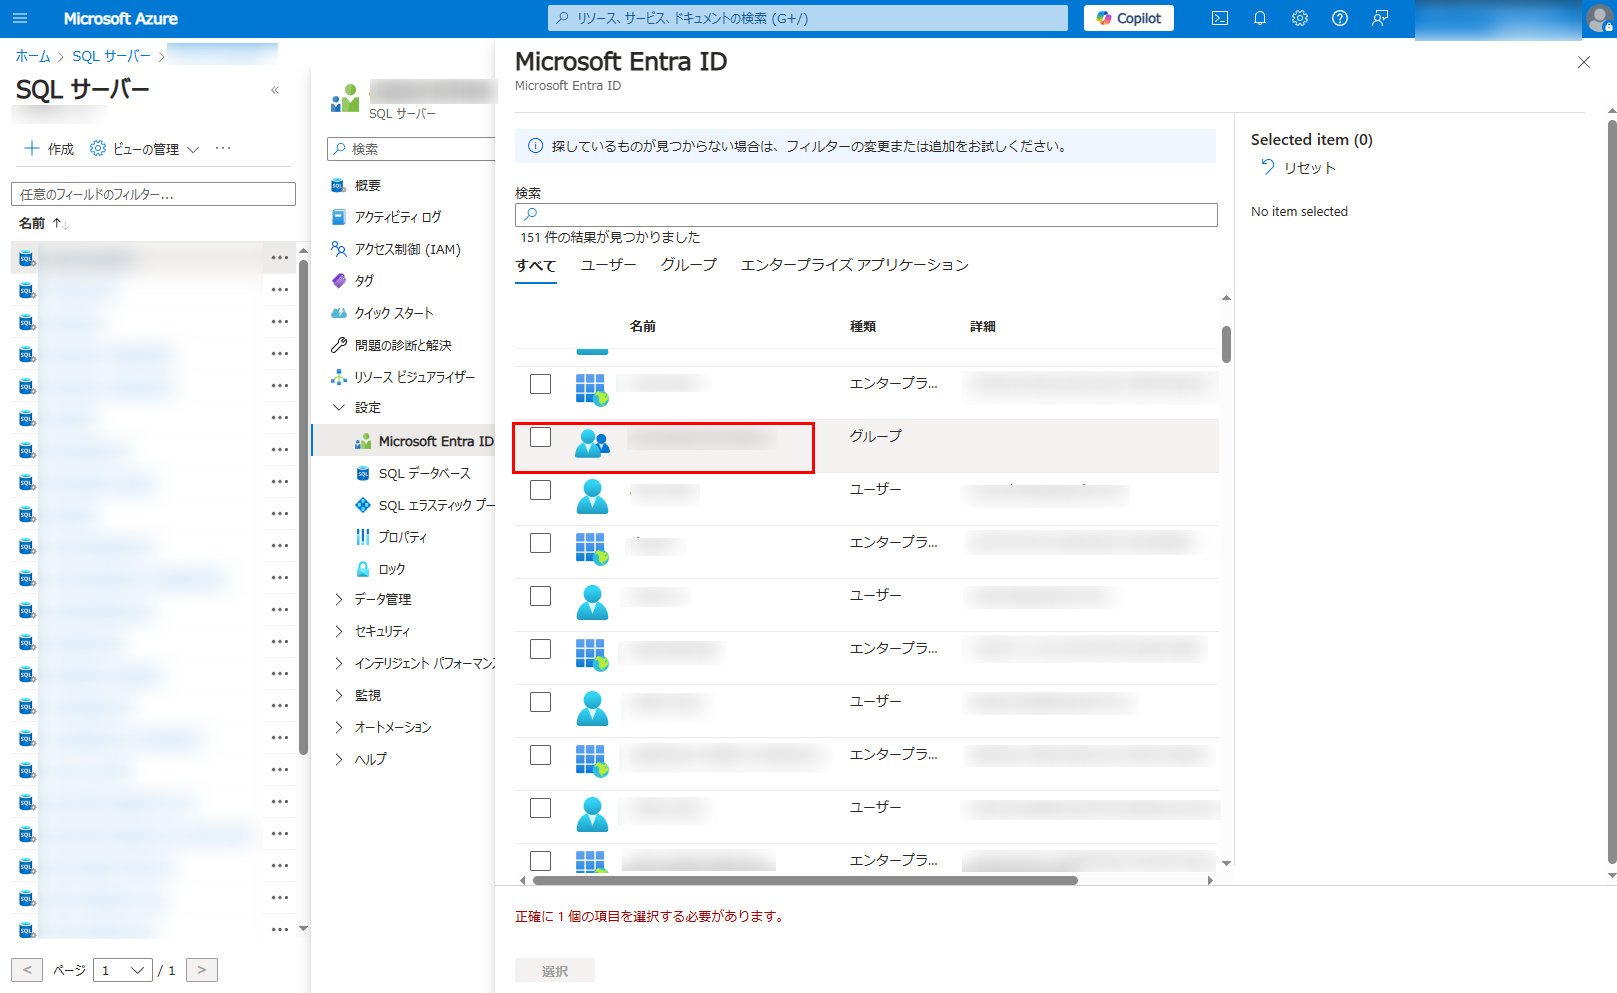The width and height of the screenshot is (1617, 993).
Task: Click the Copilot button
Action: (x=1129, y=18)
